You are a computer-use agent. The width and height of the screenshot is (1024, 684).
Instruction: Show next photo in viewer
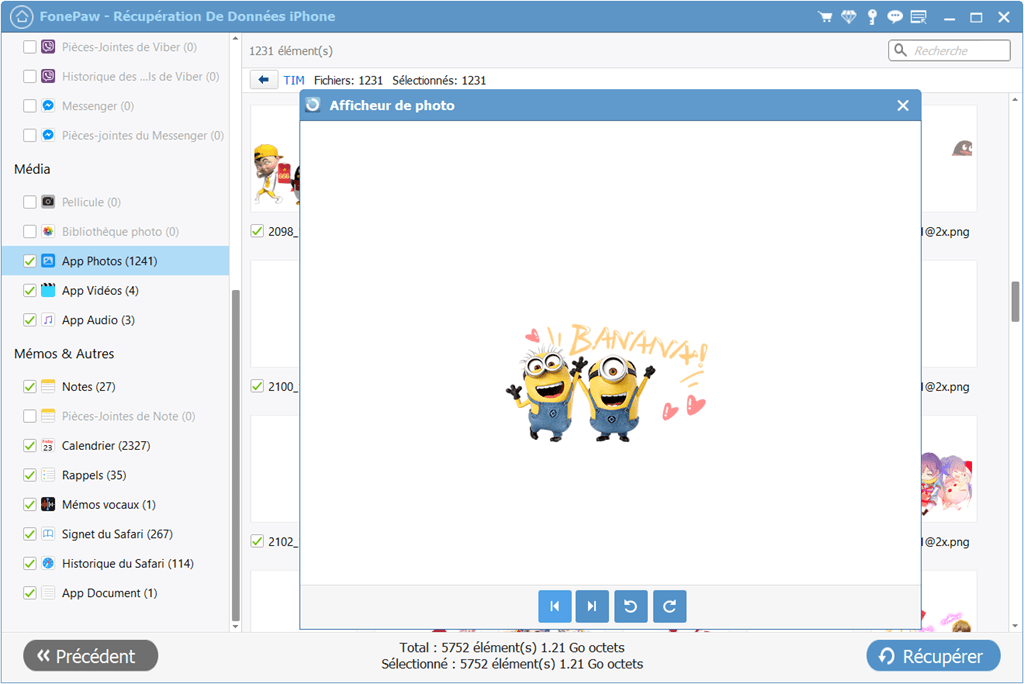click(x=592, y=606)
